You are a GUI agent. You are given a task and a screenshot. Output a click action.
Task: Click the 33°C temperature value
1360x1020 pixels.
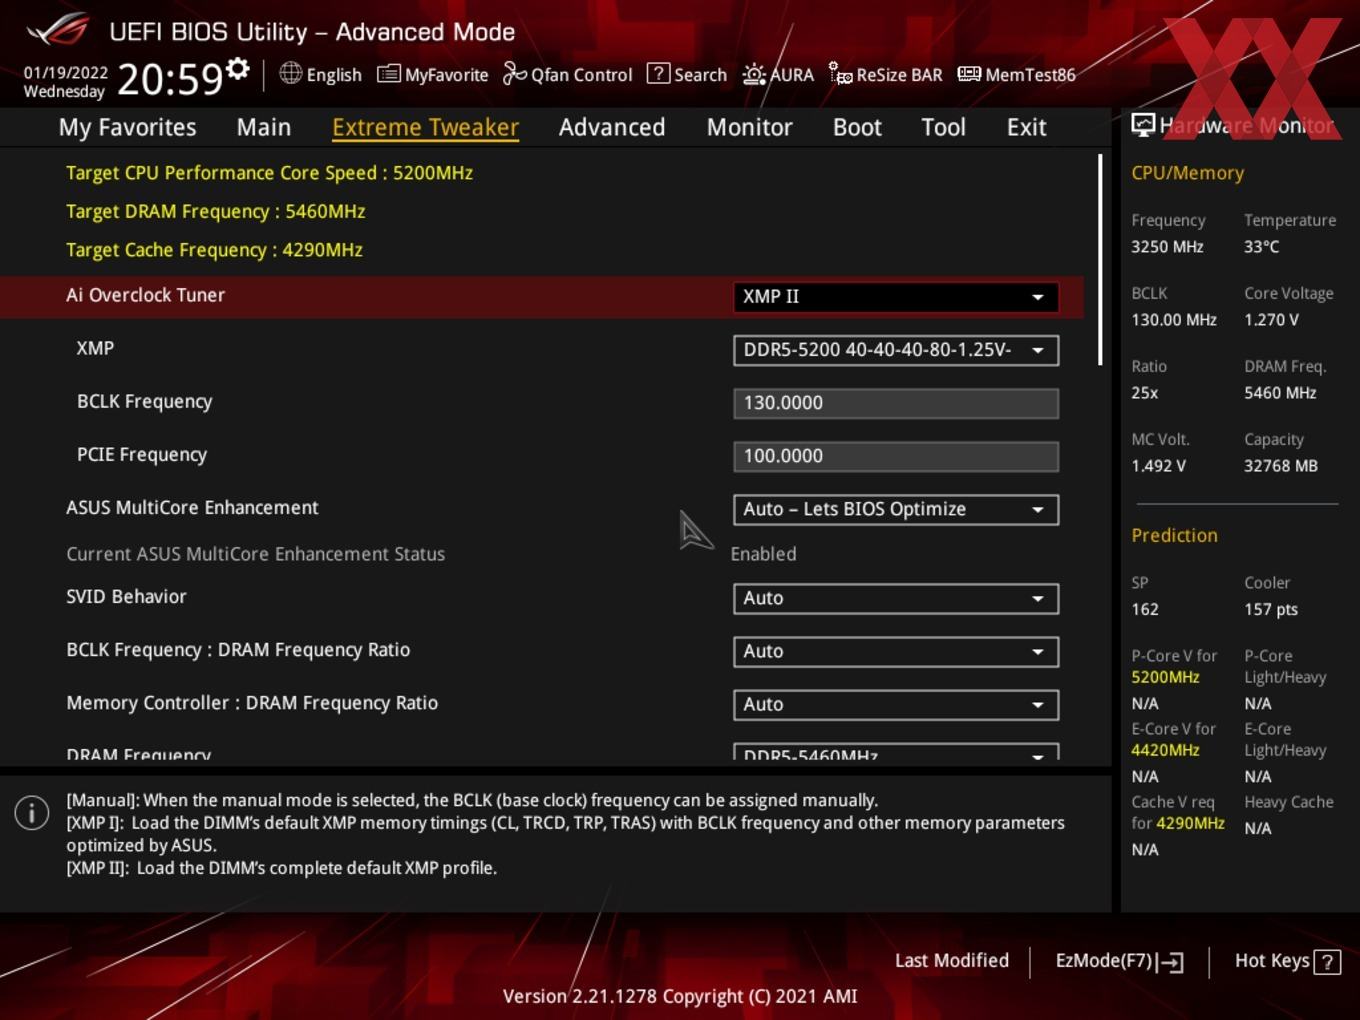point(1261,246)
